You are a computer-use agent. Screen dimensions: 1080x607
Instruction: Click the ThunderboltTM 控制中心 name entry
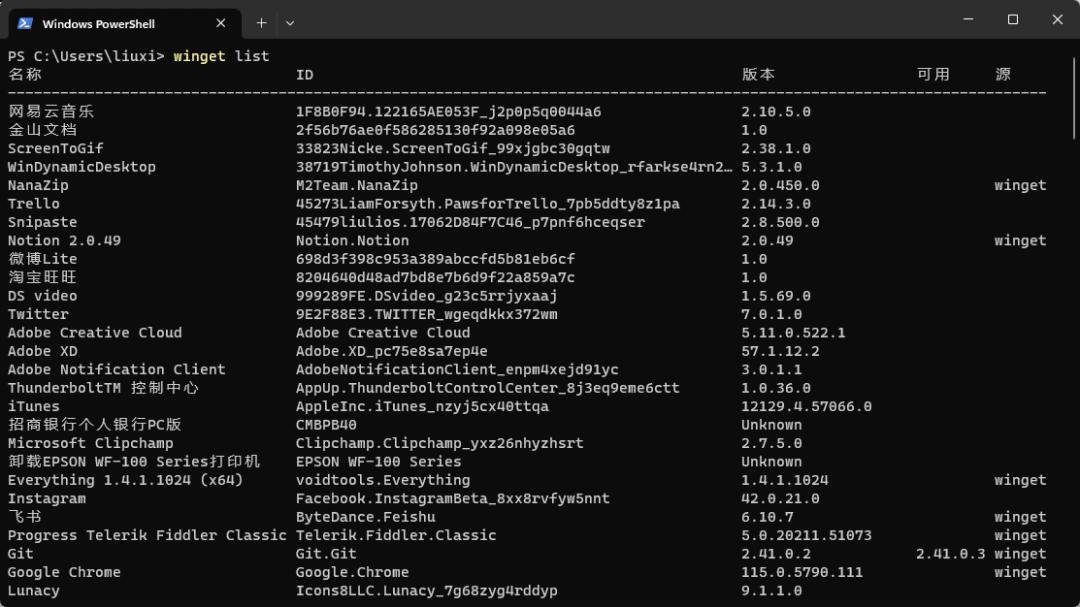pyautogui.click(x=103, y=388)
